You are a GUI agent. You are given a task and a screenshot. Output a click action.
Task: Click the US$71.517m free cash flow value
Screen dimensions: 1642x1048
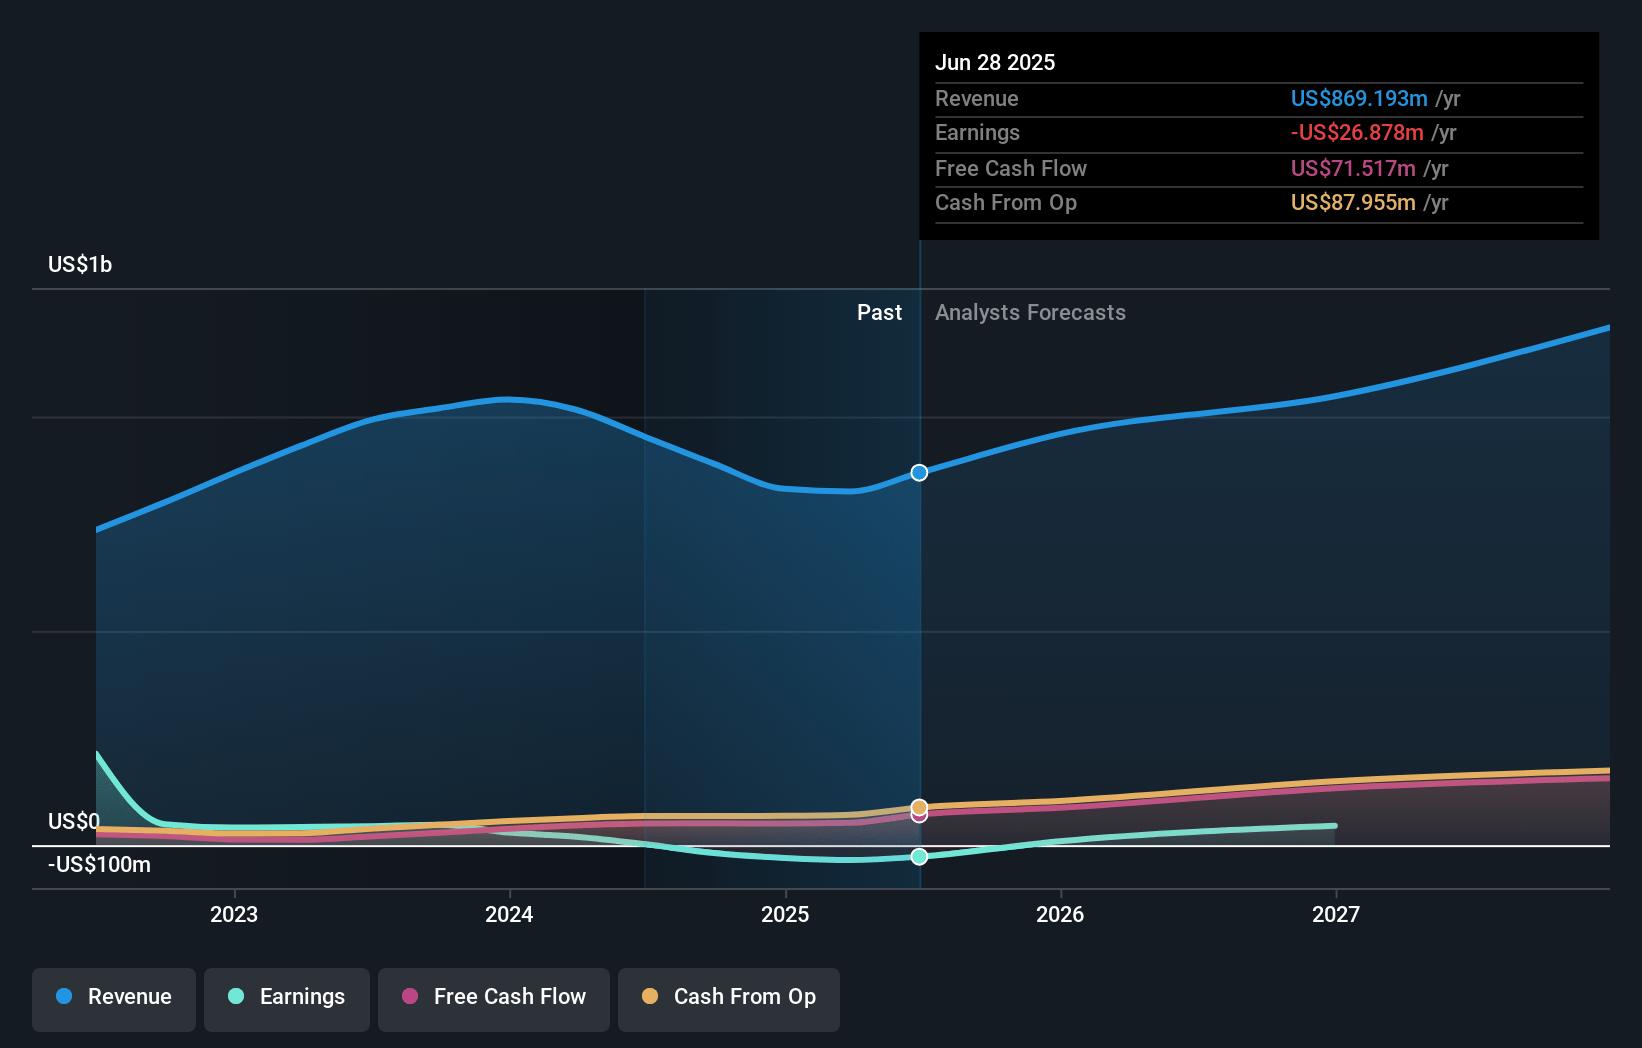1353,168
